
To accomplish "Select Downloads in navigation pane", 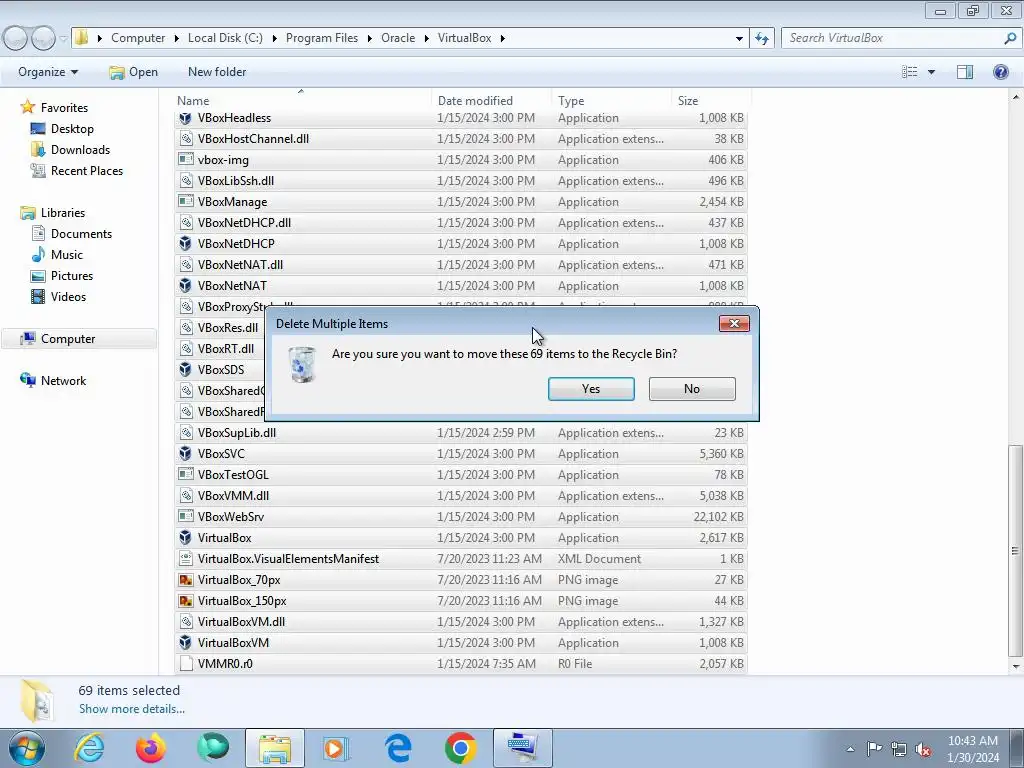I will pos(80,150).
